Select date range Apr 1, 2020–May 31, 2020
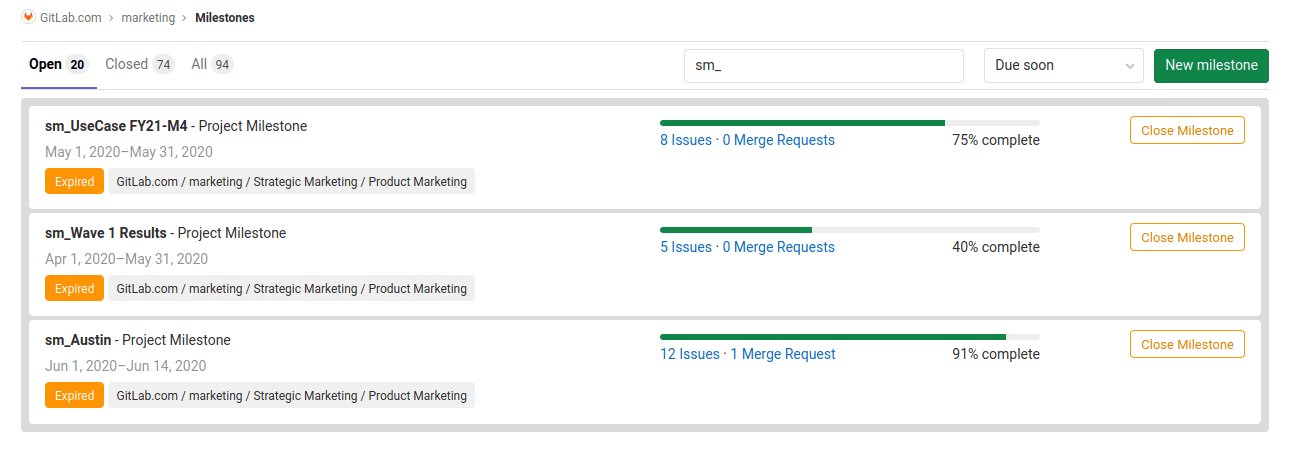The image size is (1291, 449). (x=126, y=259)
